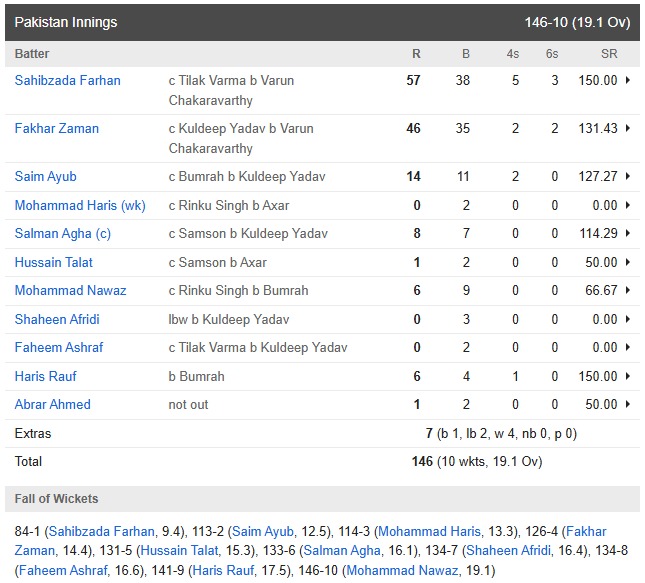Expand the Saim Ayub row arrow
645x583 pixels.
627,177
